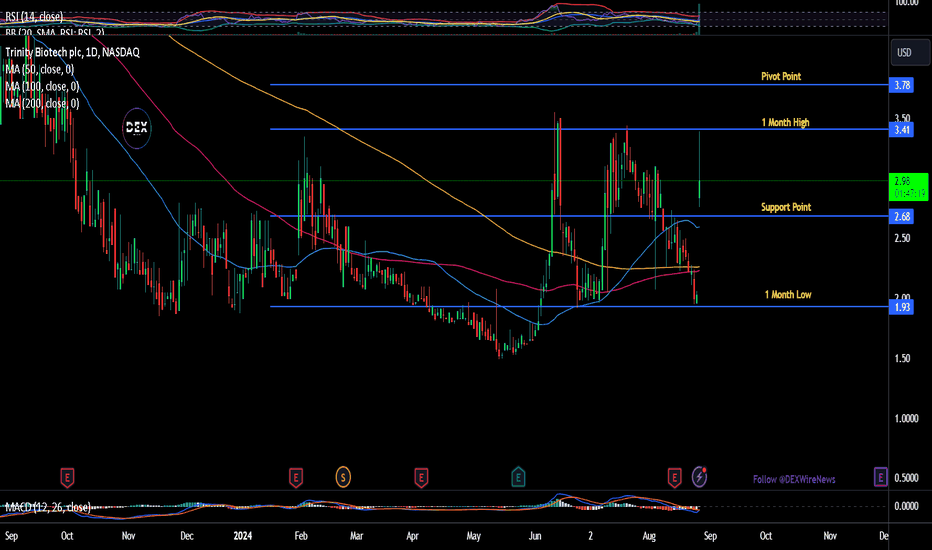Click the teal E earnings marker
The width and height of the screenshot is (932, 550).
click(x=518, y=477)
